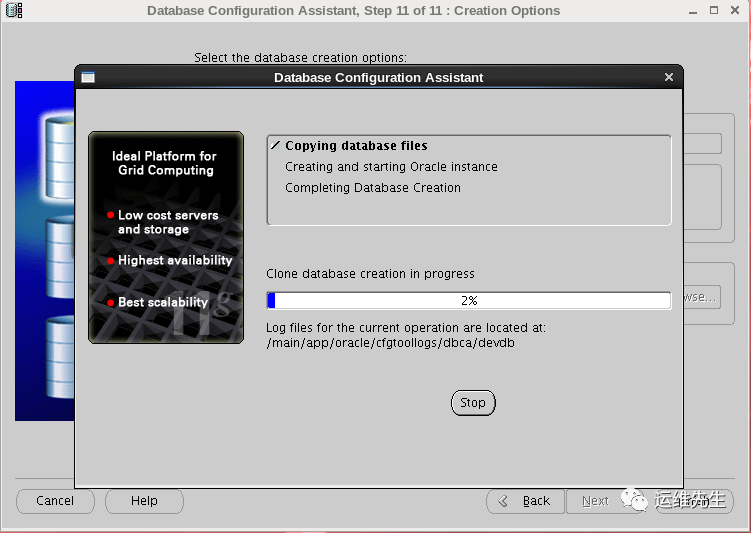Click the database cylinders image in wizard
Viewport: 751px width, 533px height.
(x=45, y=251)
